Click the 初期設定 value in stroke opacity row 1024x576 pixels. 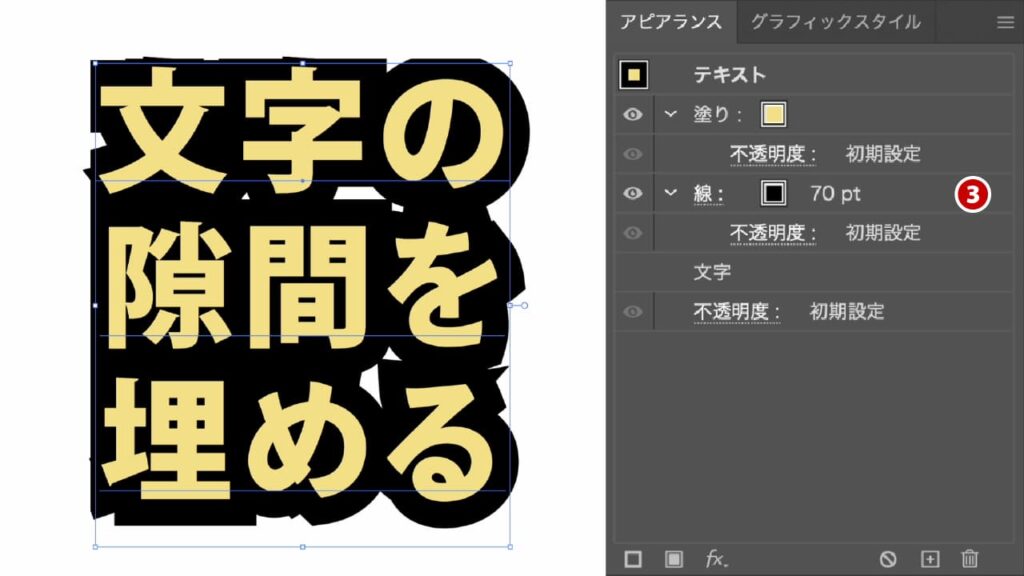[x=883, y=233]
